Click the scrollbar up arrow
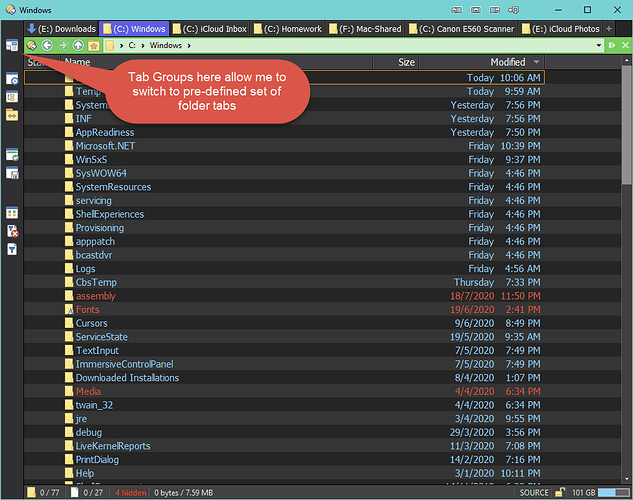This screenshot has height=500, width=633. pos(626,60)
